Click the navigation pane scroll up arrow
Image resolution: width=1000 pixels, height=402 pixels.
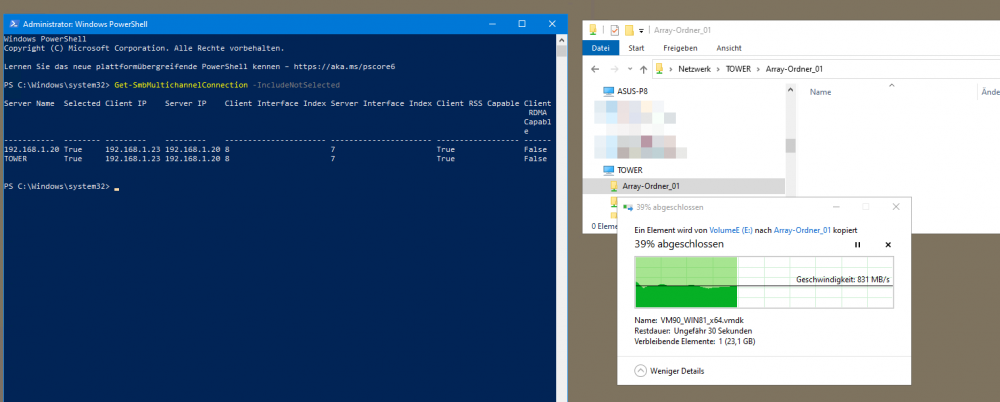coord(791,91)
